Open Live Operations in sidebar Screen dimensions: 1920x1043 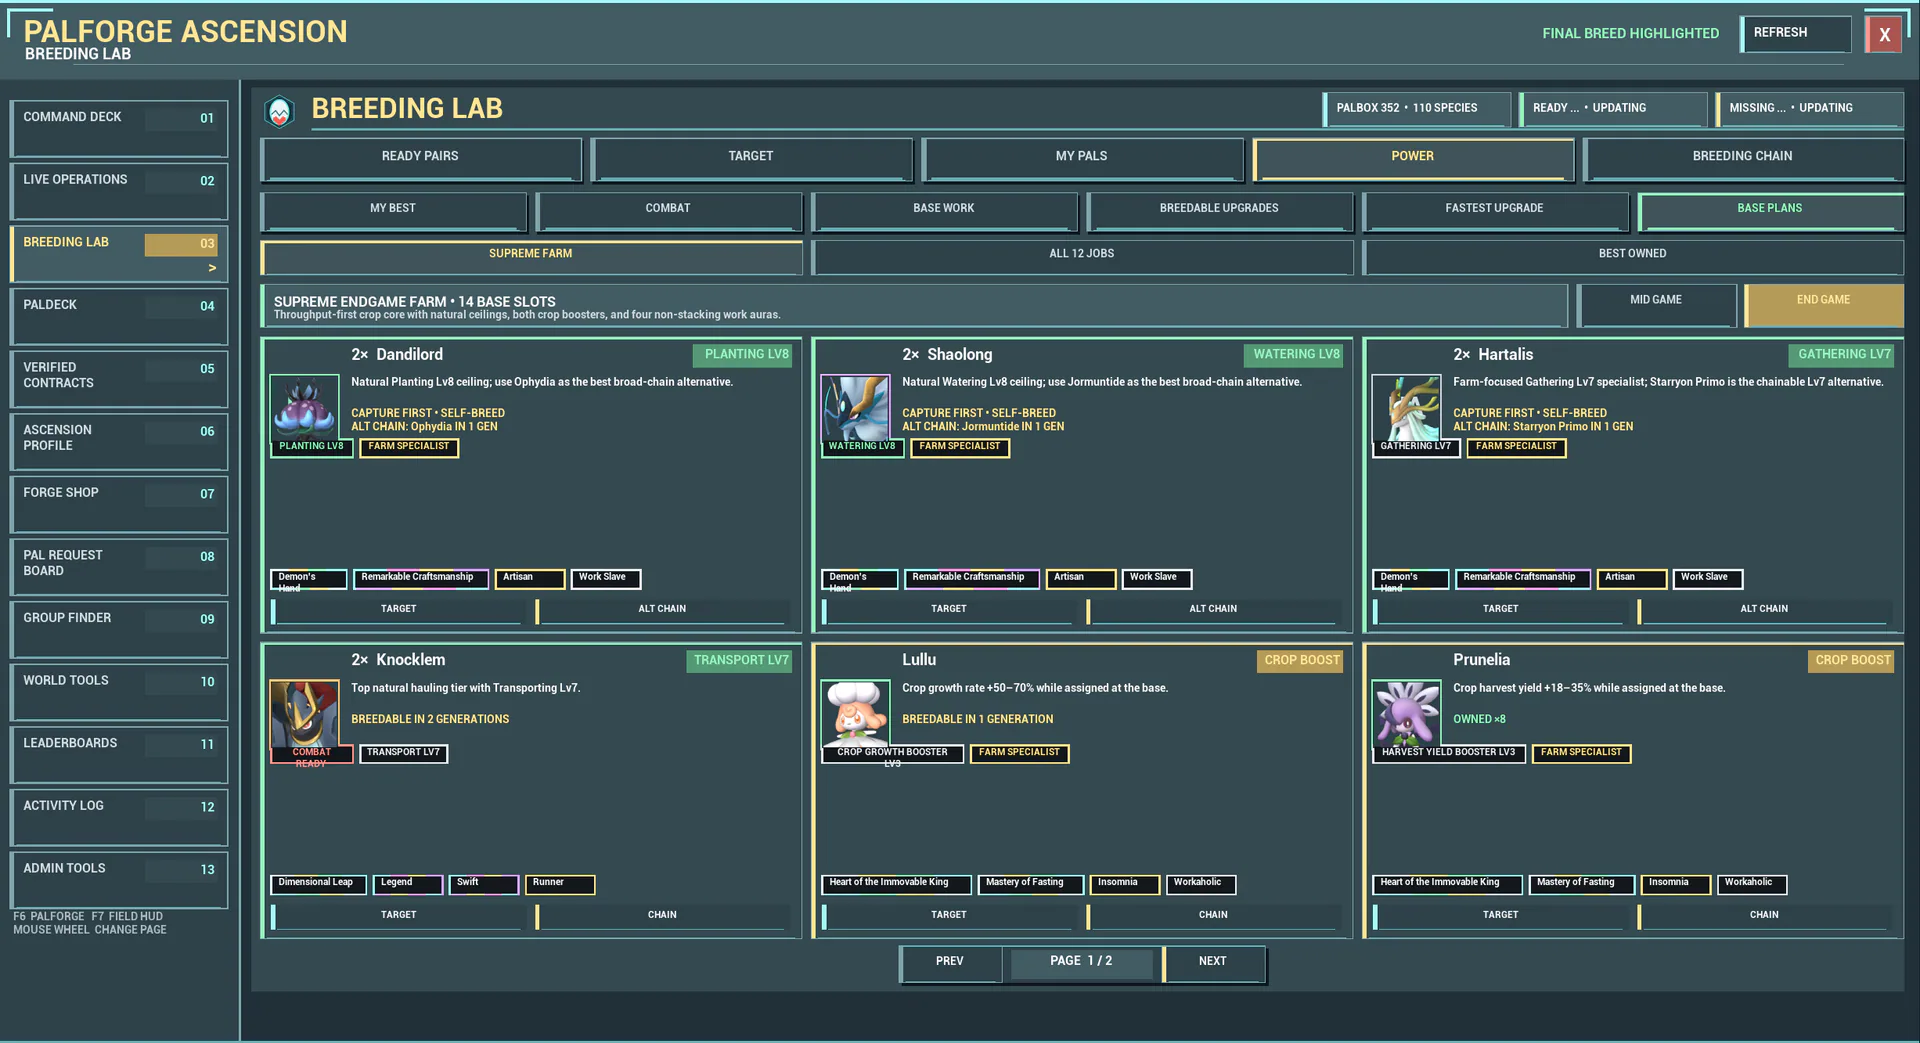[119, 191]
